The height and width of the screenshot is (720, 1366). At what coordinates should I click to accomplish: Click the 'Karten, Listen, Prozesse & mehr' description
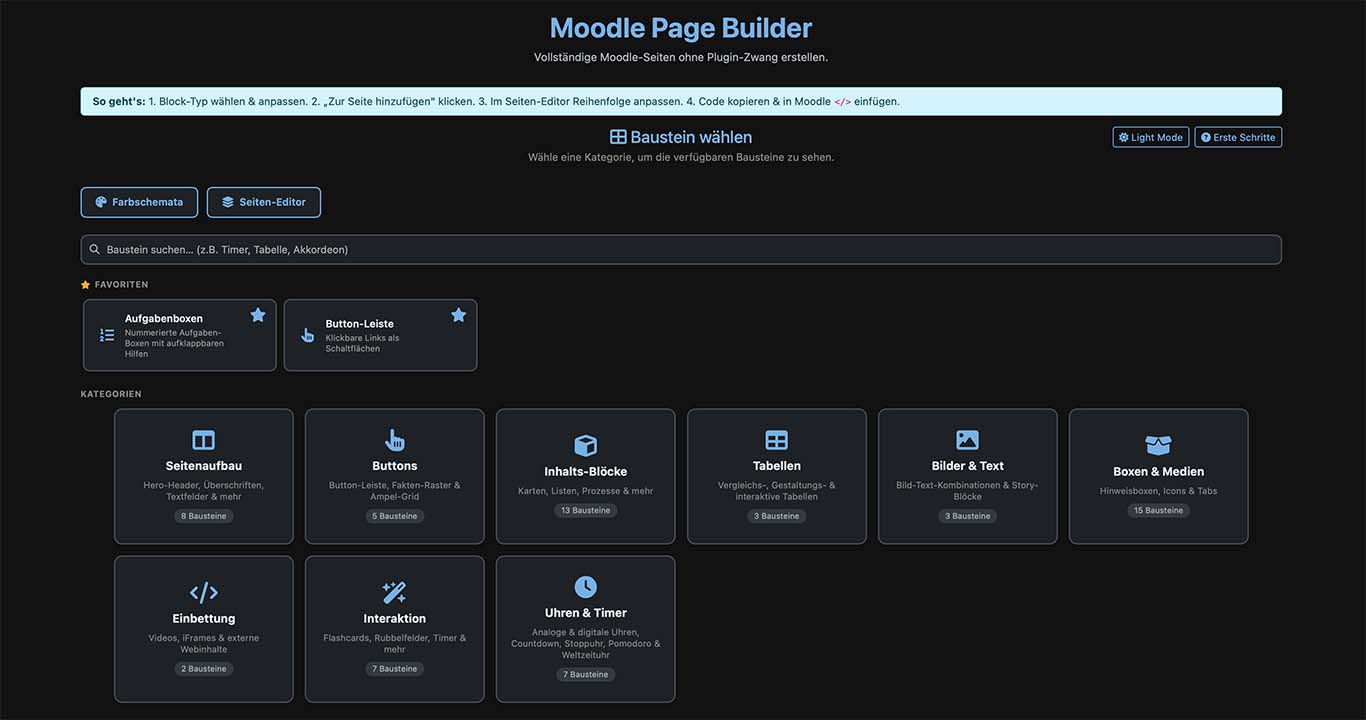(x=586, y=491)
